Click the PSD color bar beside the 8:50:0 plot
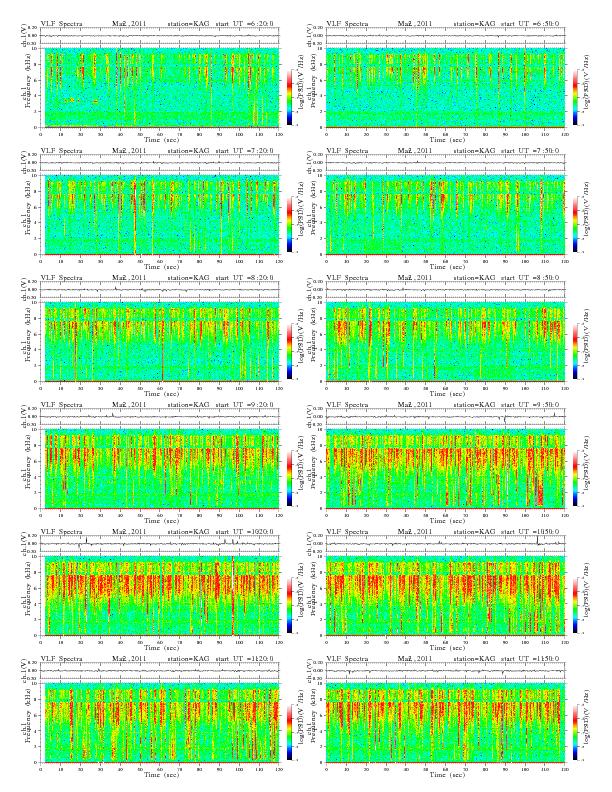Image resolution: width=612 pixels, height=792 pixels. 576,351
